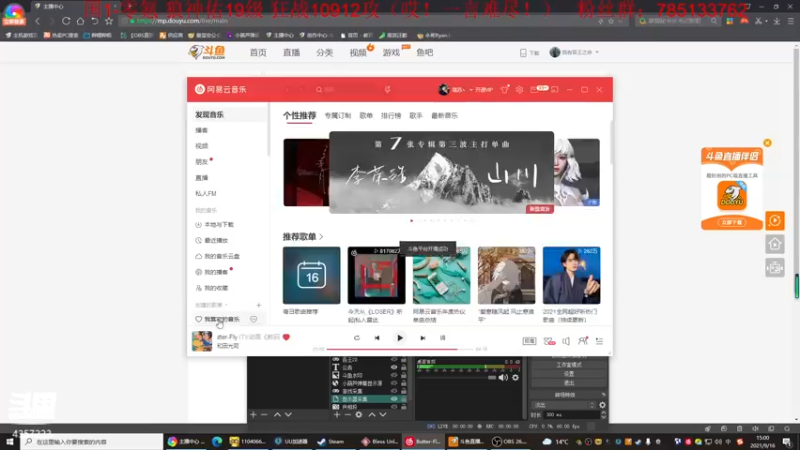Expand username dropdown arrow in NetEase header
This screenshot has height=450, width=800.
(470, 90)
